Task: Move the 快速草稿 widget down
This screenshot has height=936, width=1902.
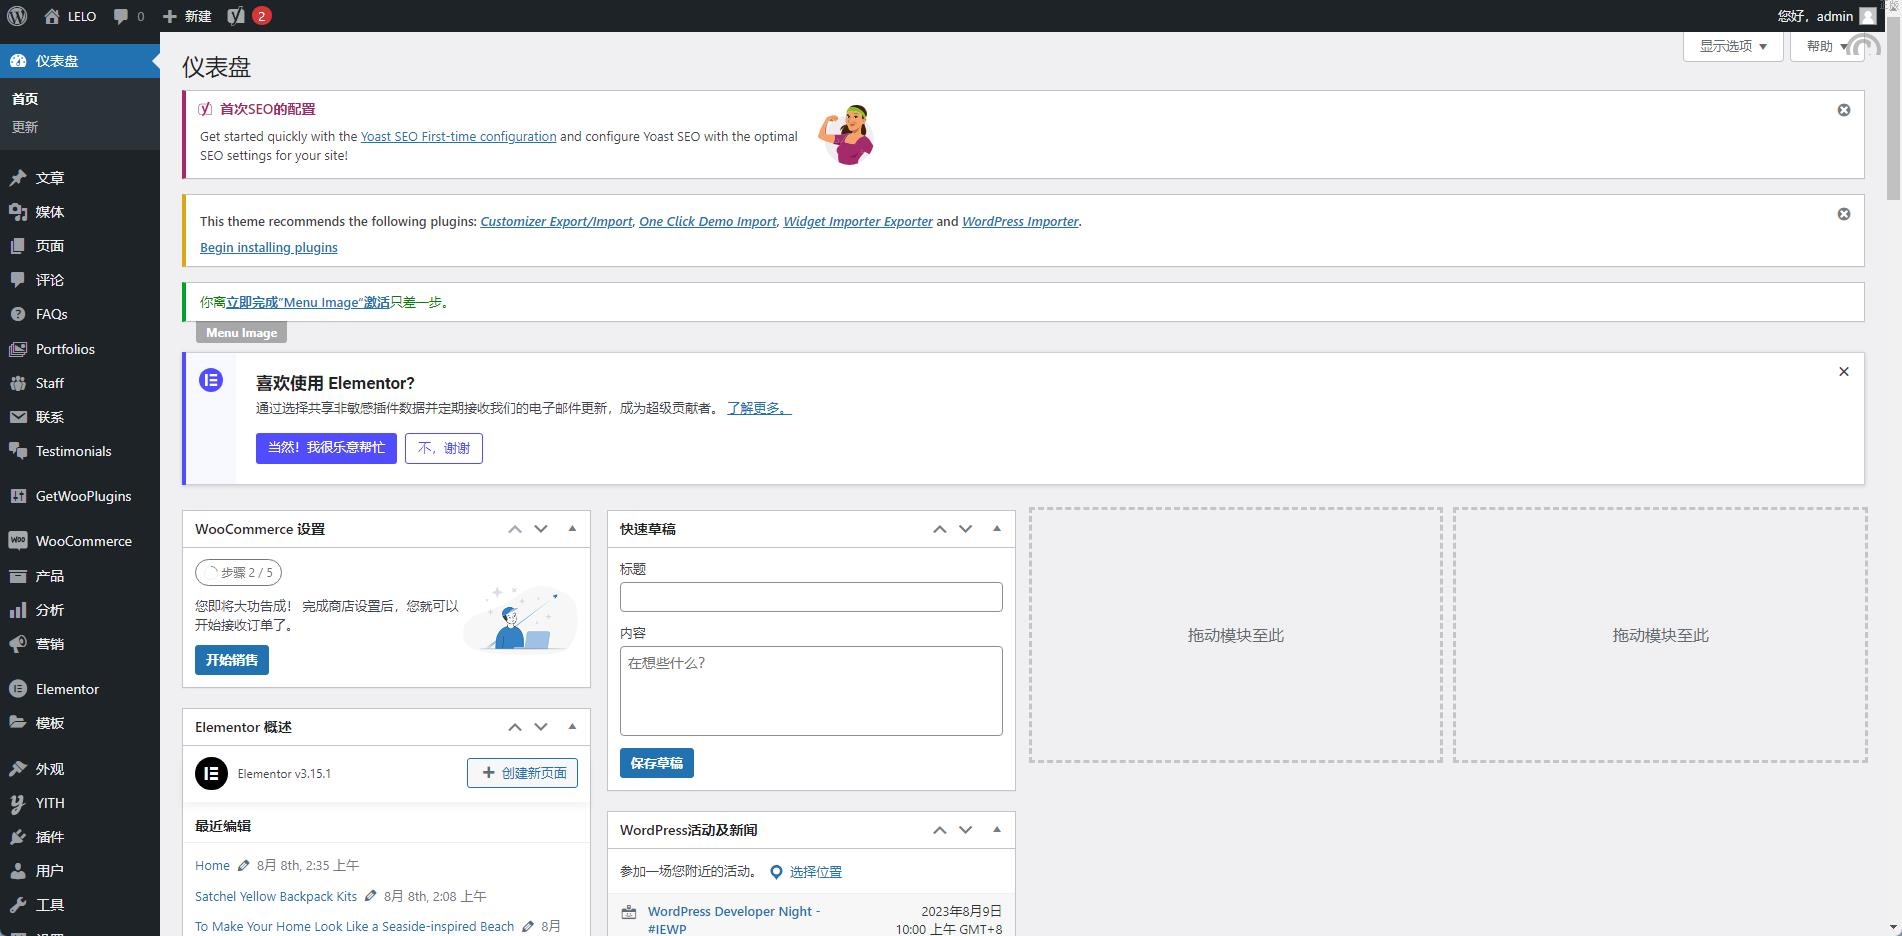Action: click(x=965, y=529)
